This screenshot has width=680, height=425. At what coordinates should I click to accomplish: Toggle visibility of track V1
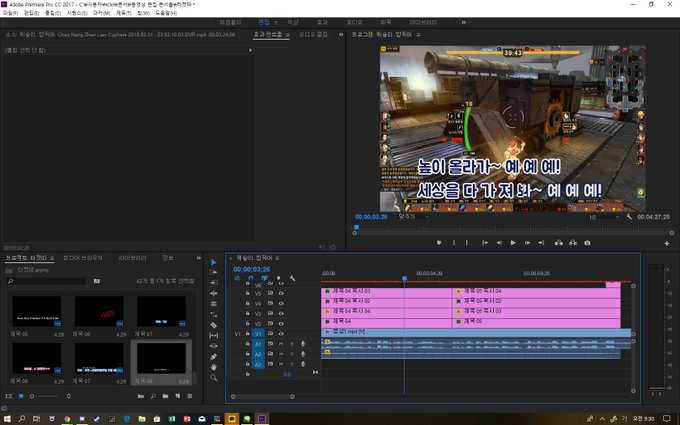click(281, 333)
